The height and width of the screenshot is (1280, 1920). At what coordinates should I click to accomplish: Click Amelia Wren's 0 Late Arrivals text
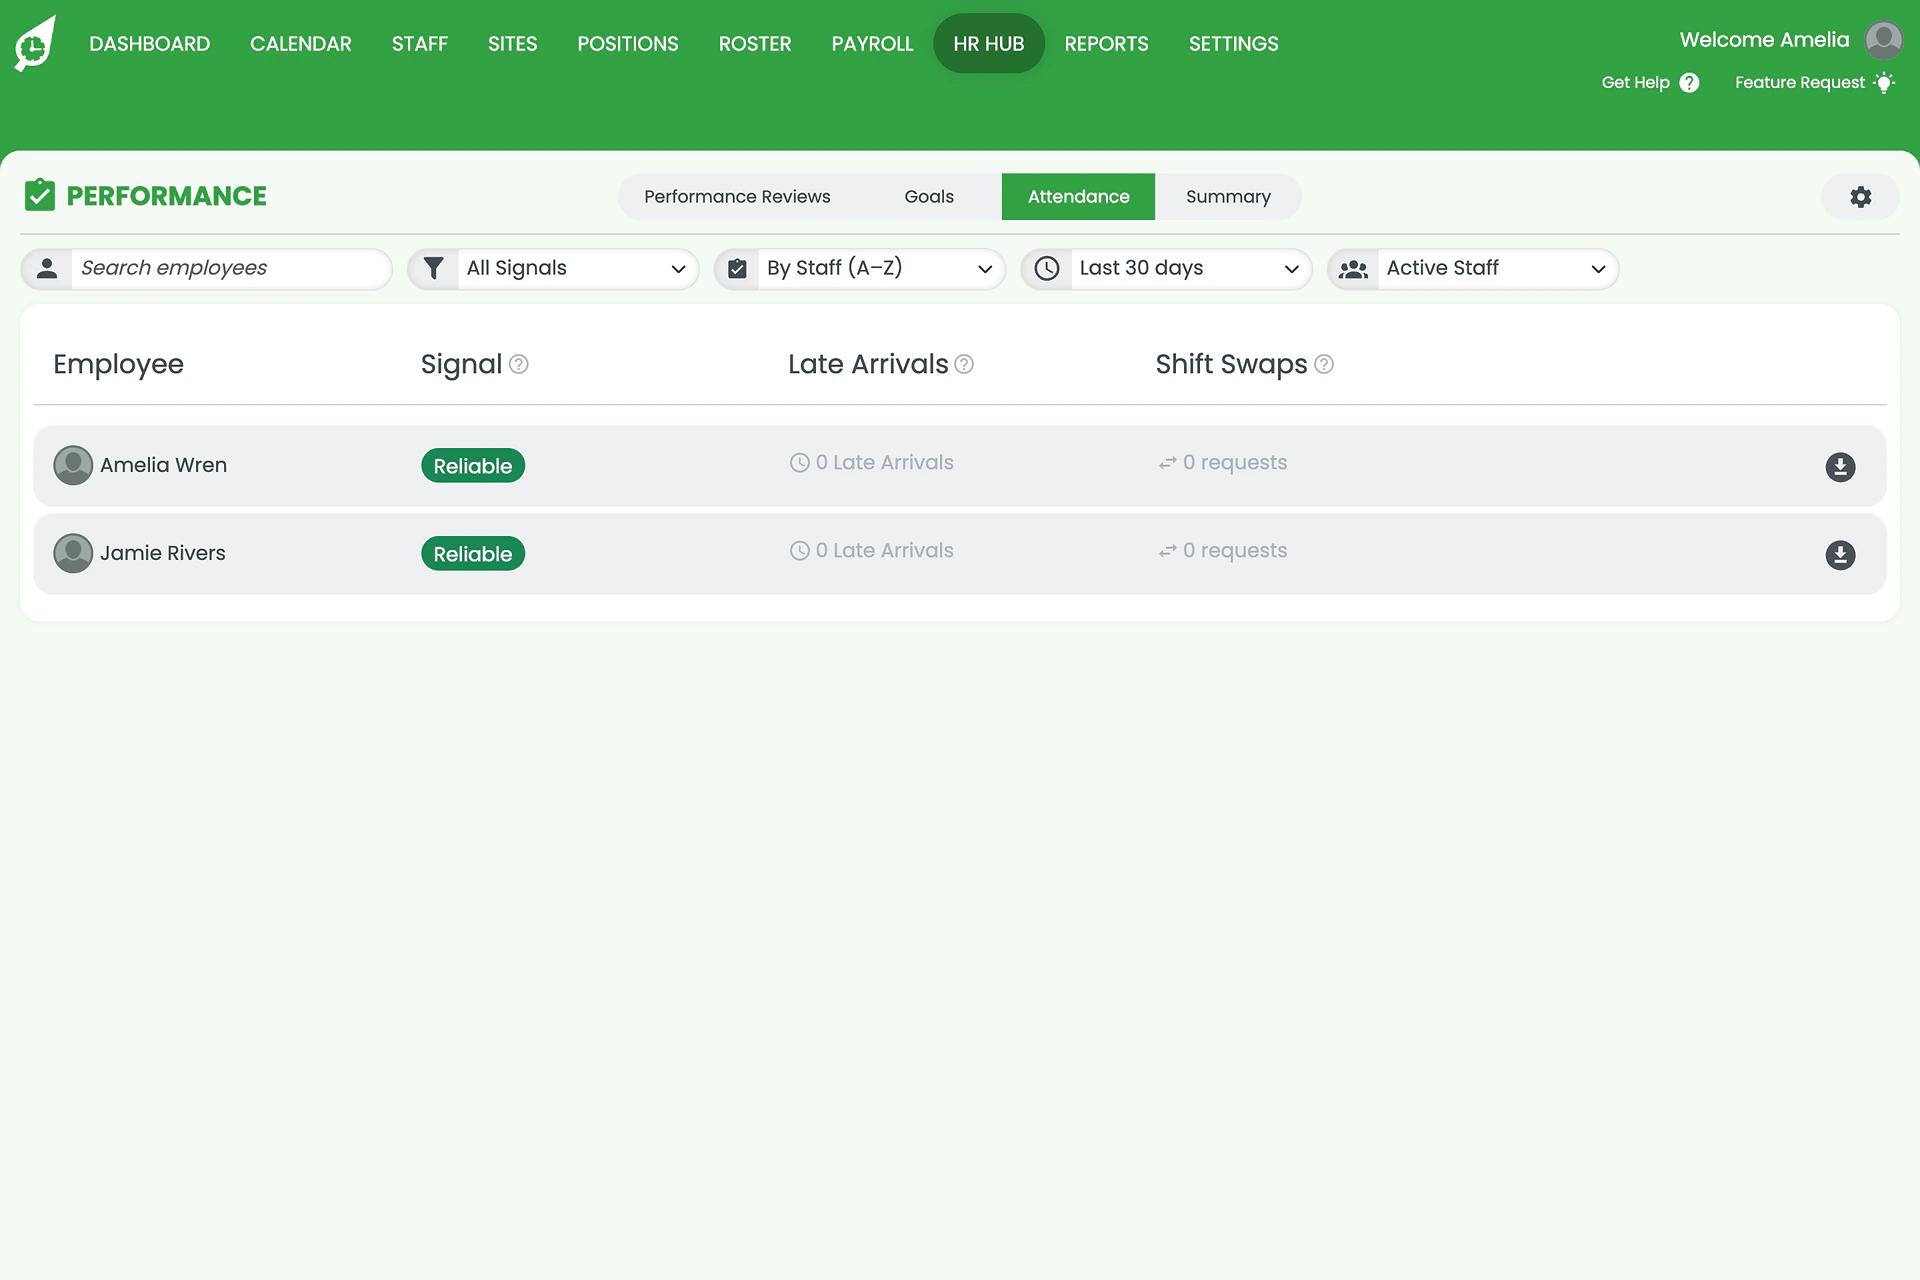(x=884, y=463)
